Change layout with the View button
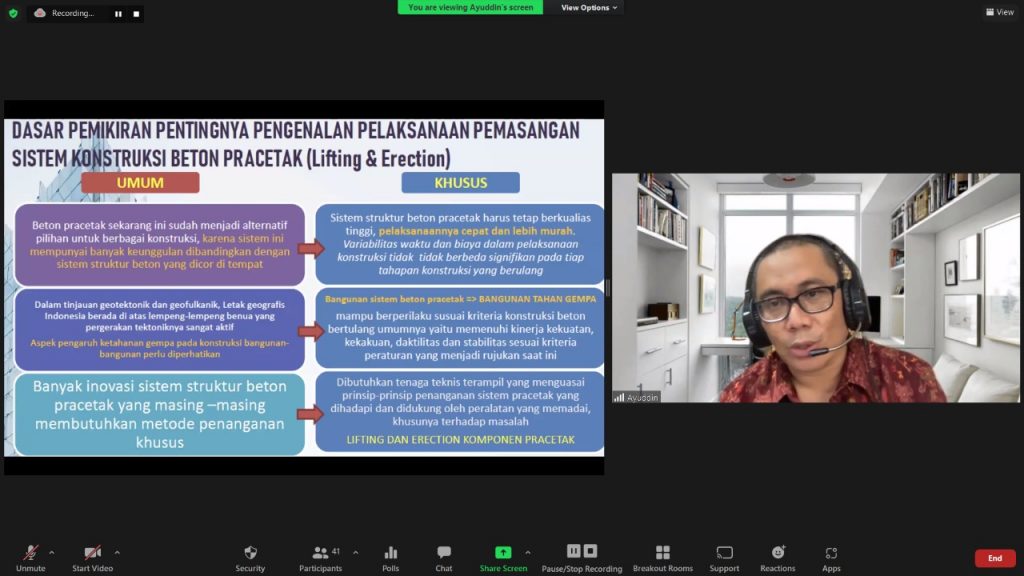This screenshot has height=576, width=1024. coord(1000,12)
